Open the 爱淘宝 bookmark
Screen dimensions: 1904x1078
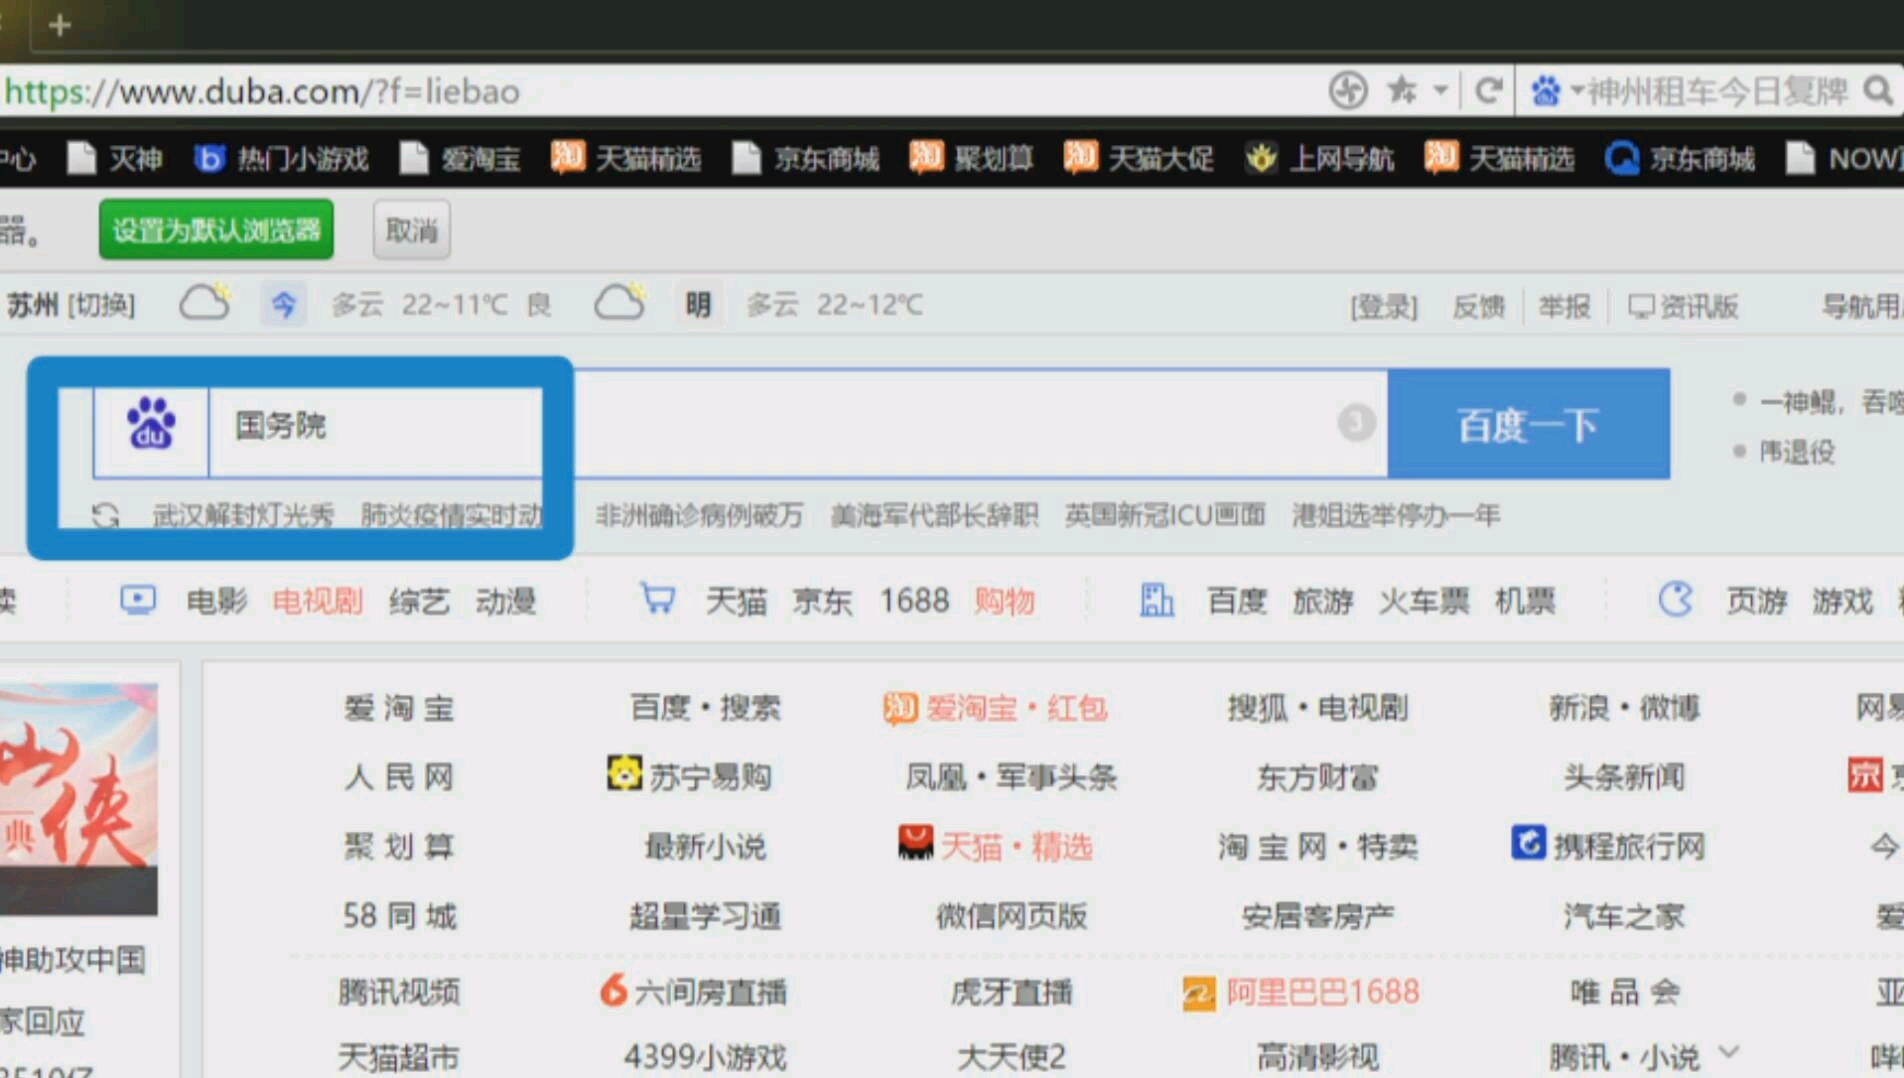point(460,158)
